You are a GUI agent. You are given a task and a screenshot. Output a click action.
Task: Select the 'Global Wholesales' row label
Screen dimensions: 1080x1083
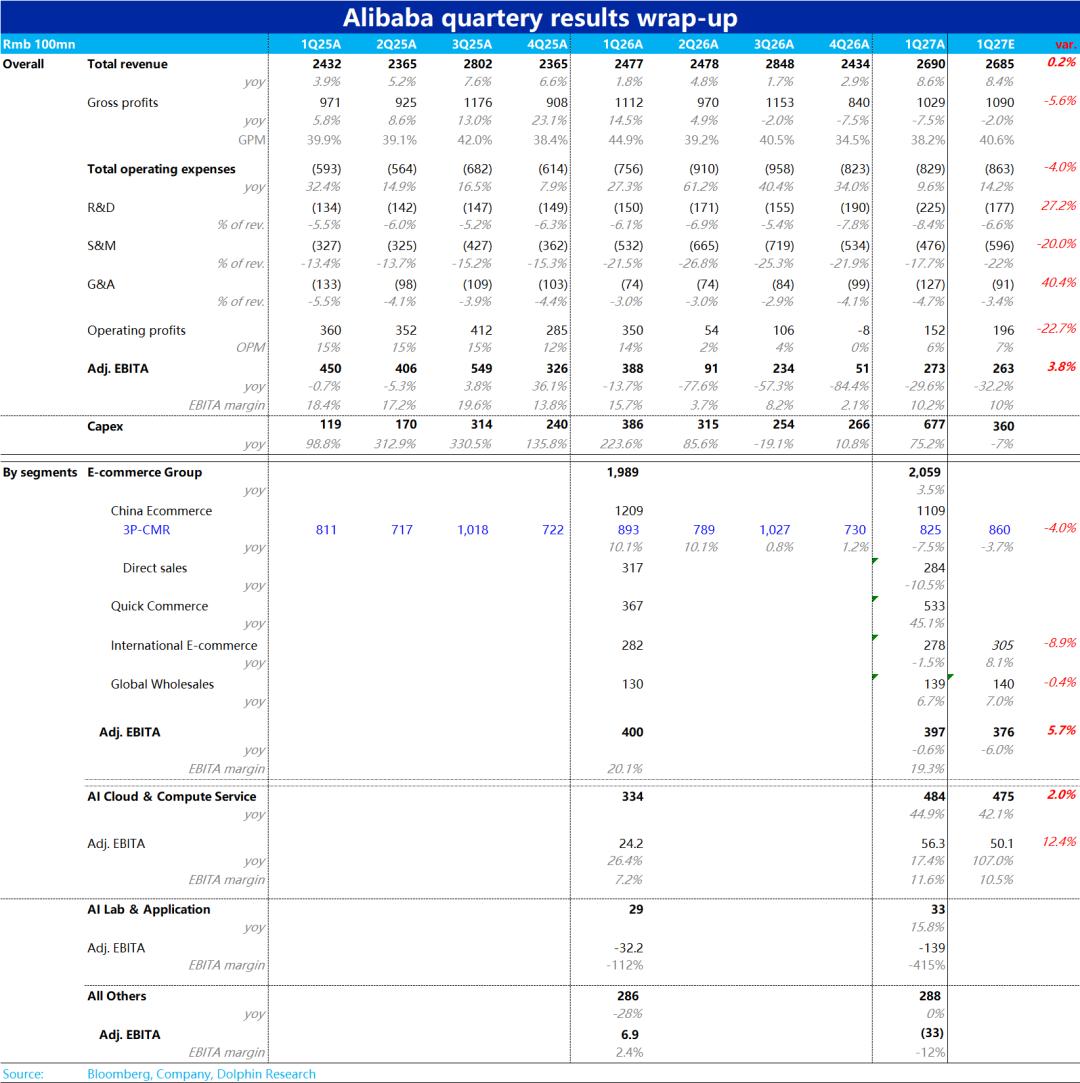(x=162, y=684)
